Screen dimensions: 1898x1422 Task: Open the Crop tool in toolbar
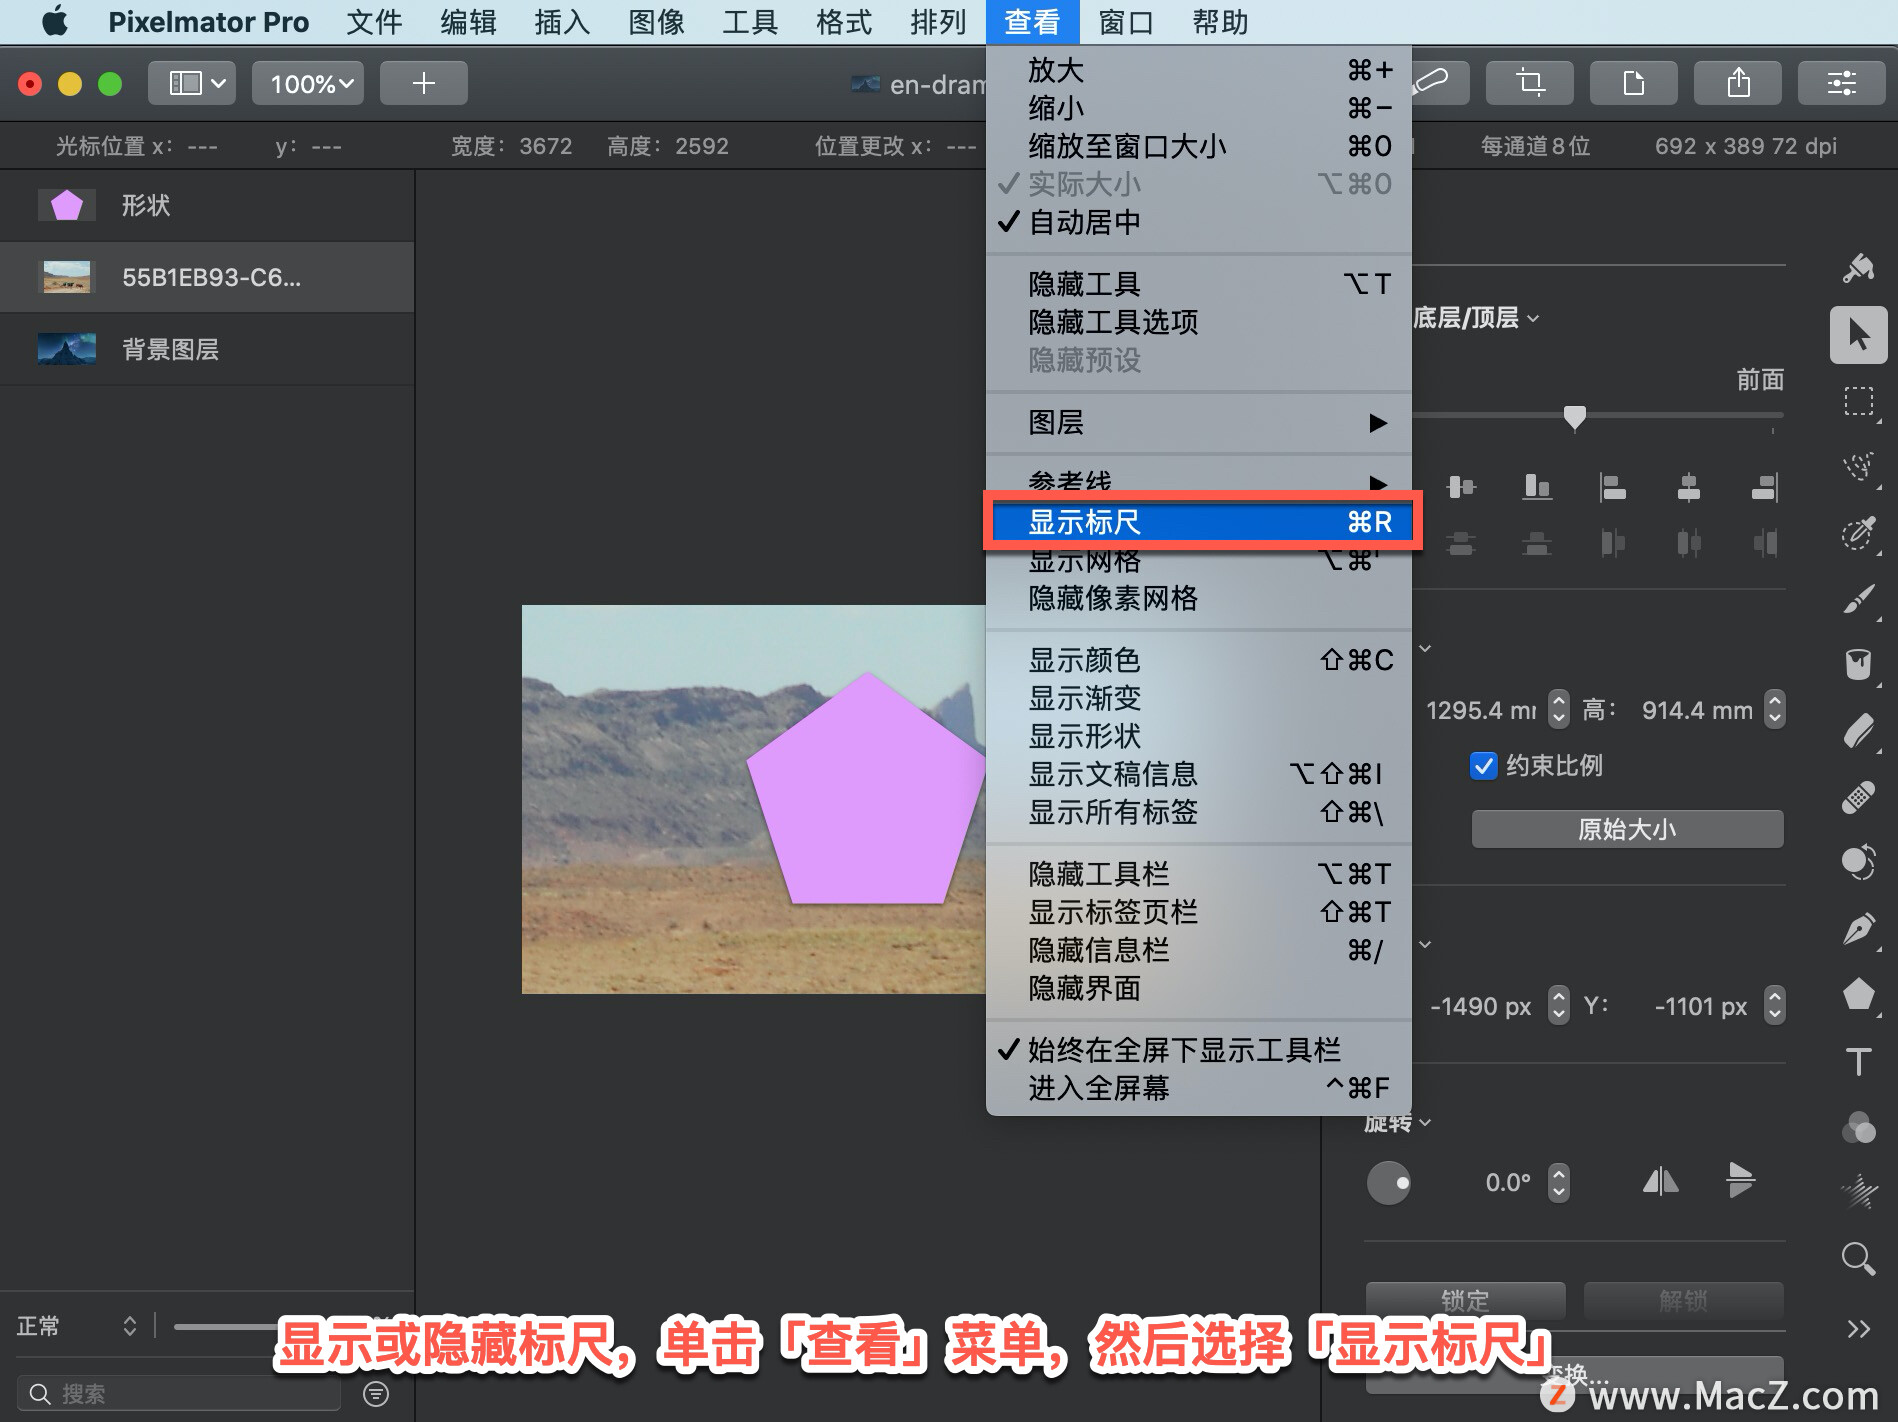(1529, 83)
